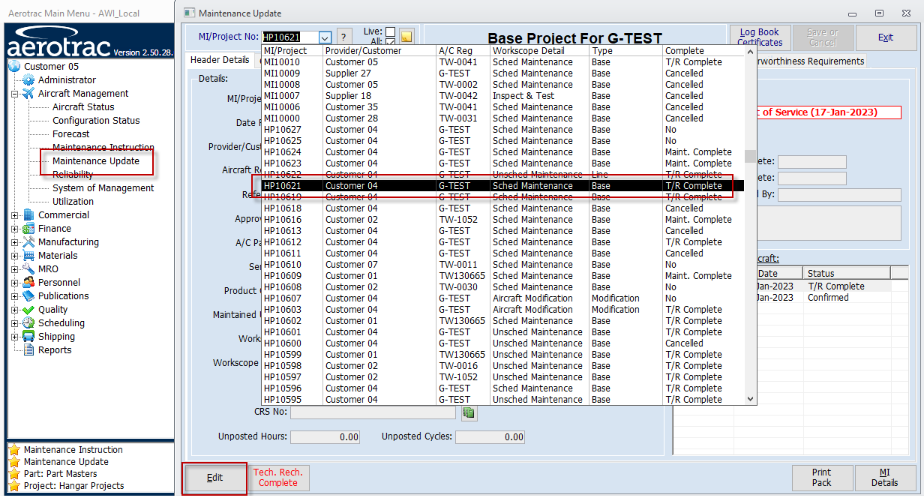Screen dimensions: 924x496
Task: Open Configuration Status in the tree
Action: [x=96, y=120]
